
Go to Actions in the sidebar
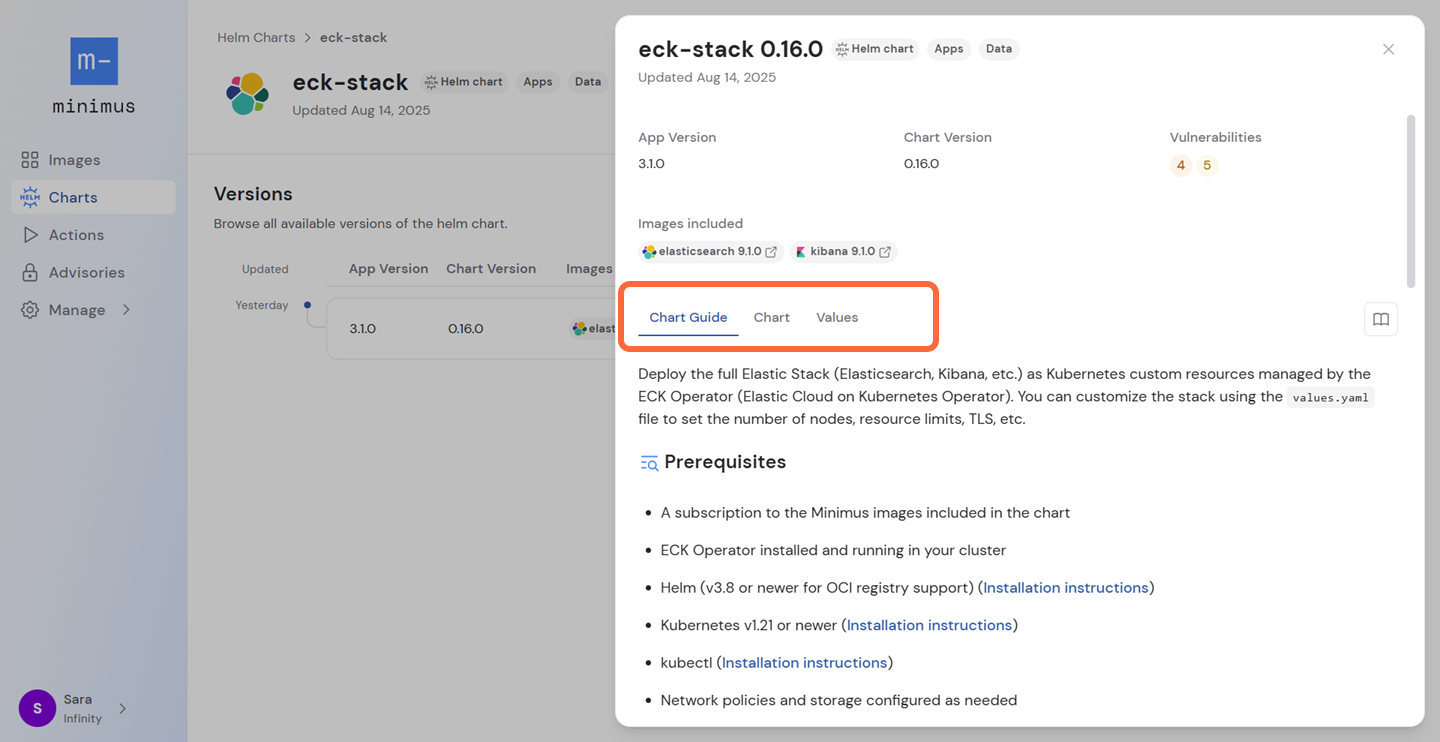[93, 235]
